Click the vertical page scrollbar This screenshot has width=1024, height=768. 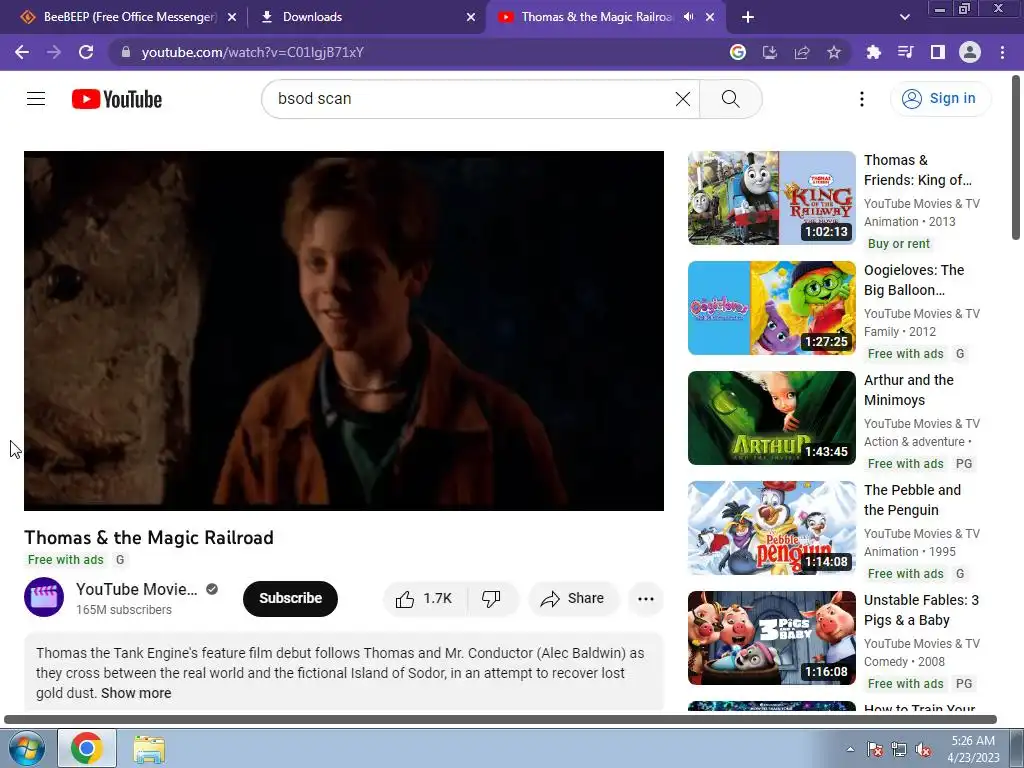point(1016,158)
